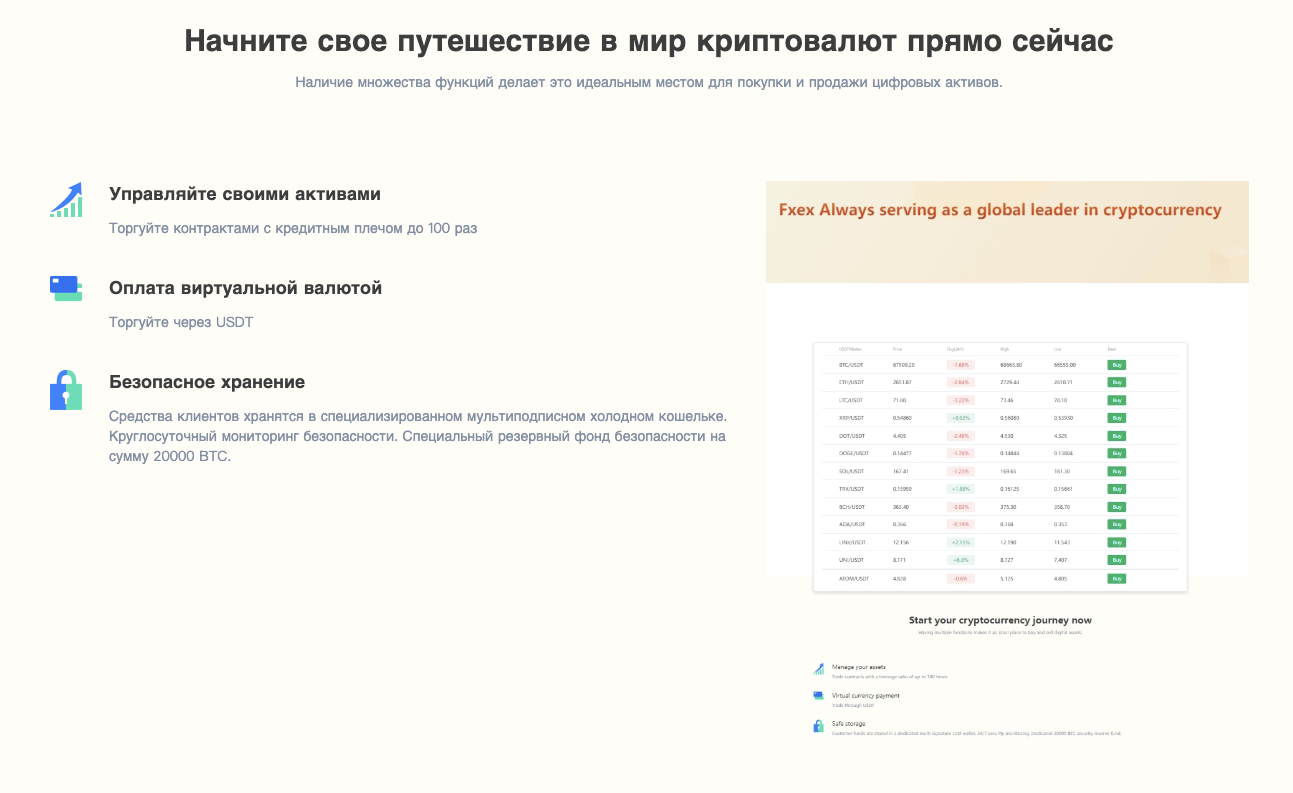Click the +1.88% change badge for TRX/USDT
Image resolution: width=1293 pixels, height=793 pixels.
960,489
